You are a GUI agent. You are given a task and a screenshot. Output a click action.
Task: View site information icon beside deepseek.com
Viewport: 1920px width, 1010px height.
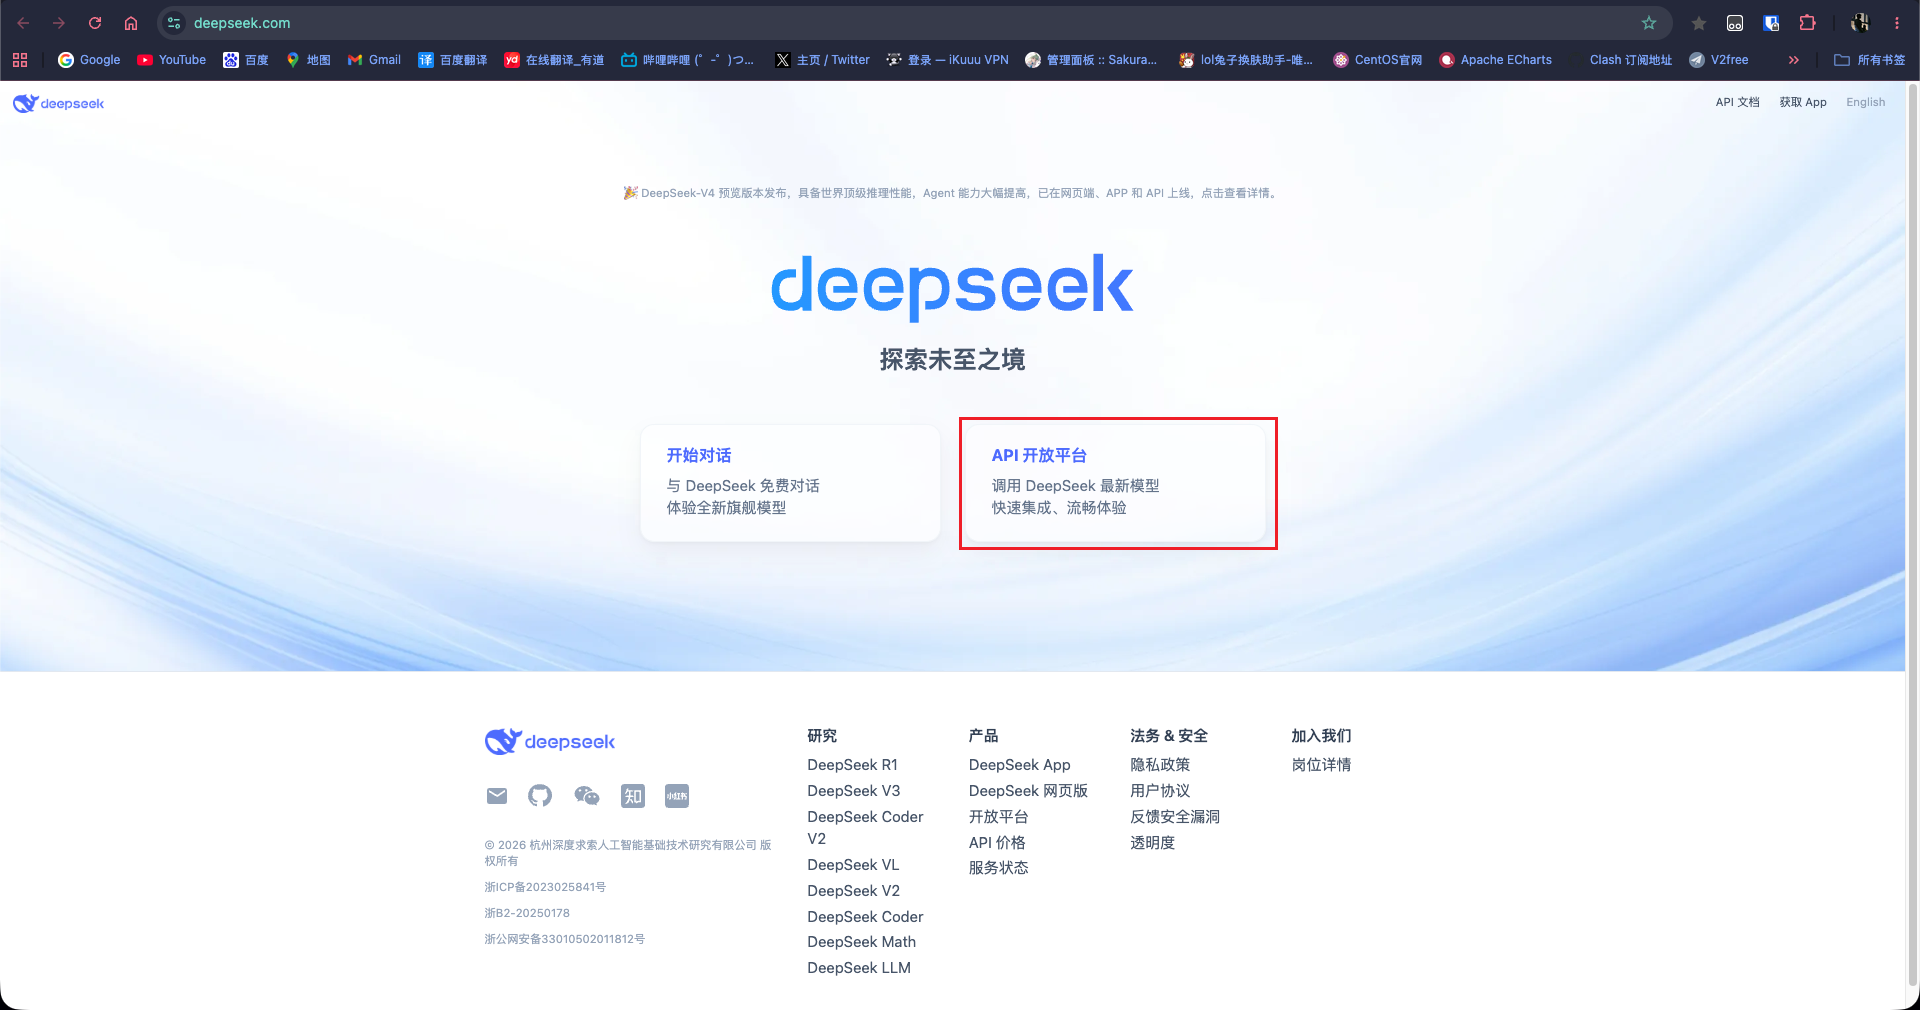(x=174, y=23)
